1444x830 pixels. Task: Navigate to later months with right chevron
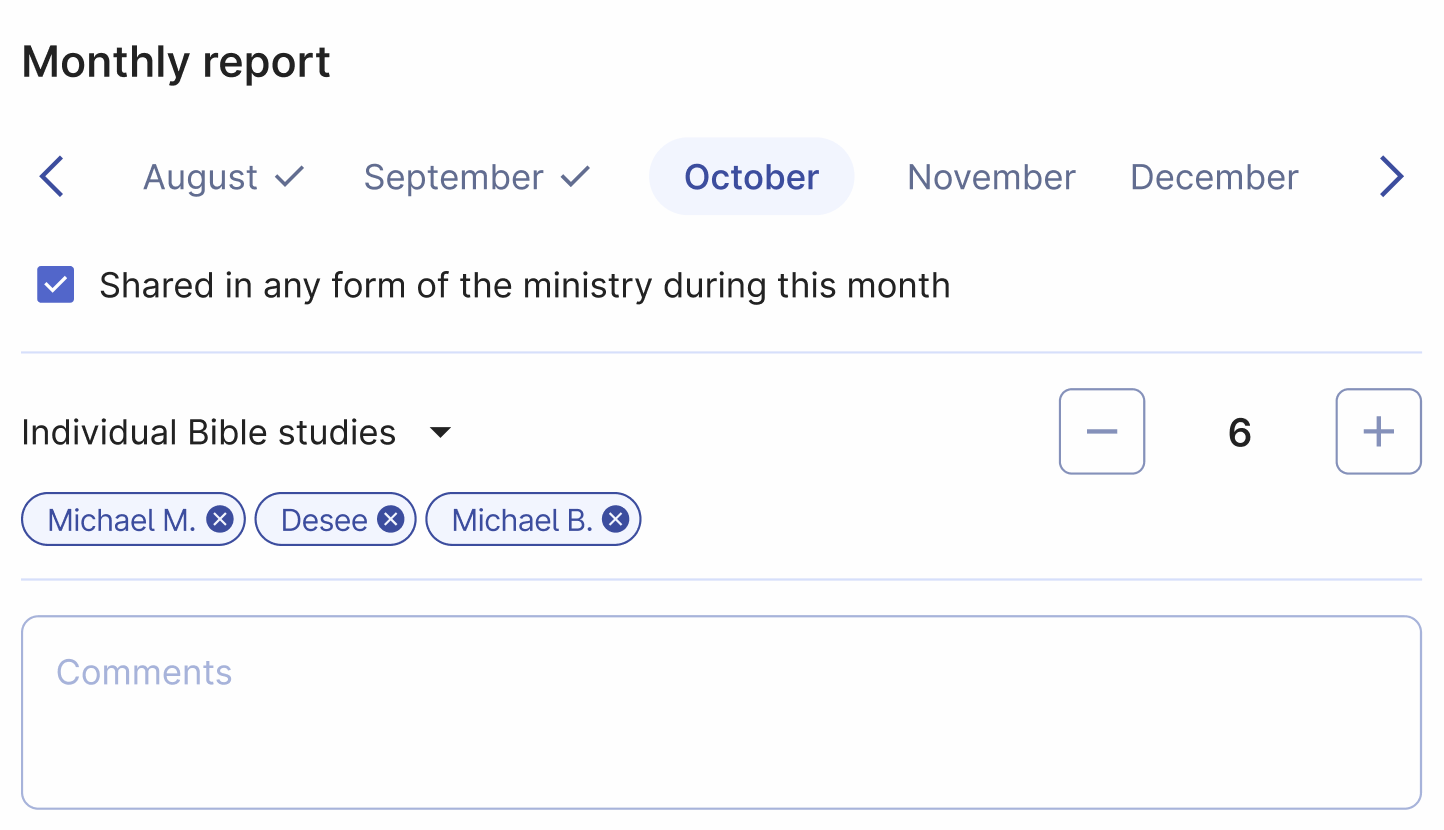[x=1391, y=176]
